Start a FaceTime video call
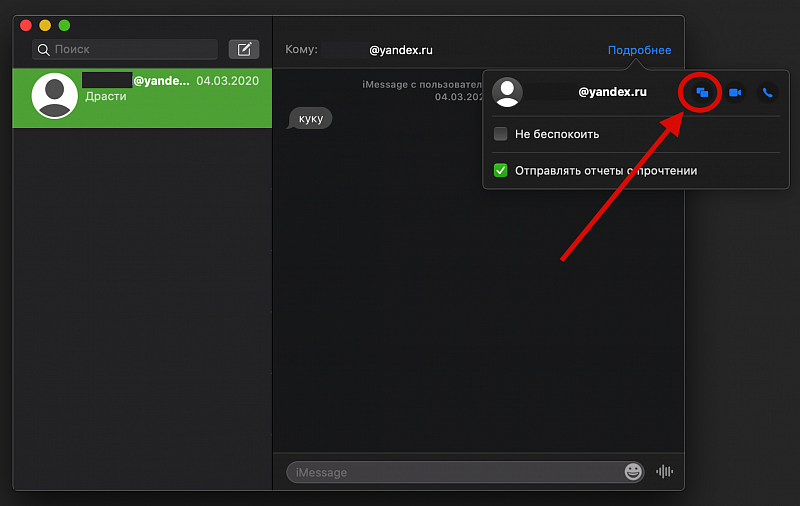Image resolution: width=800 pixels, height=506 pixels. (735, 92)
